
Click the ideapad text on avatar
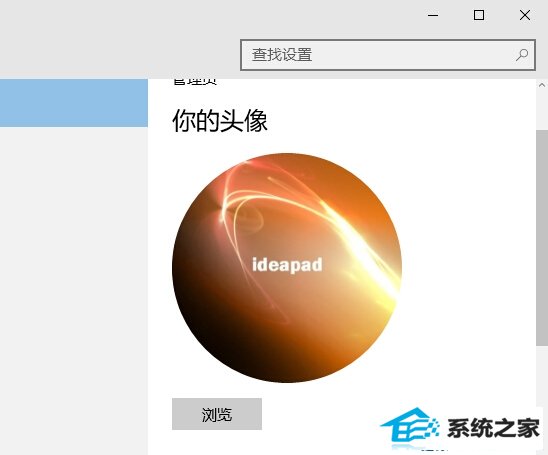click(287, 265)
